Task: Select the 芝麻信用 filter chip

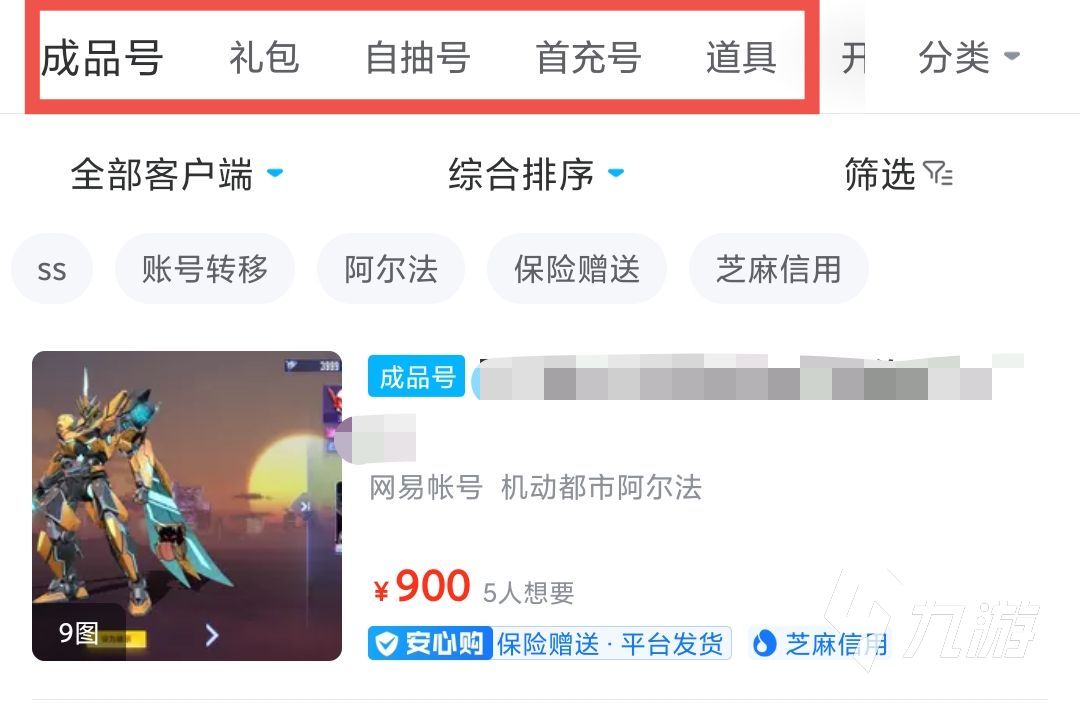Action: (x=778, y=269)
